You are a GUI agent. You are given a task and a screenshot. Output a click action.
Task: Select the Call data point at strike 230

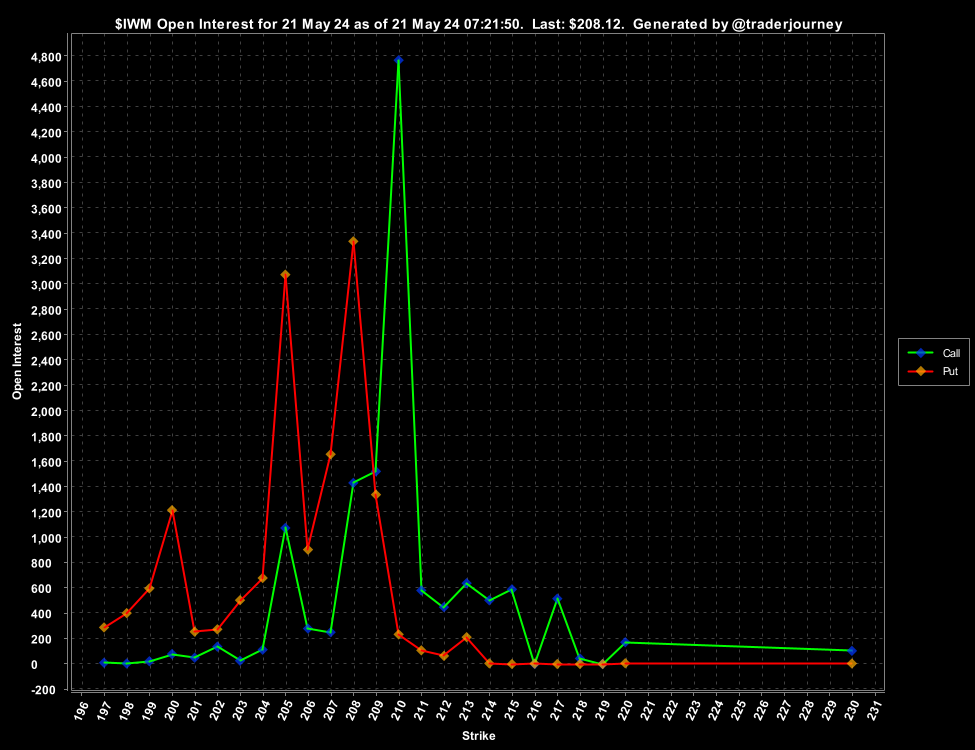[852, 651]
